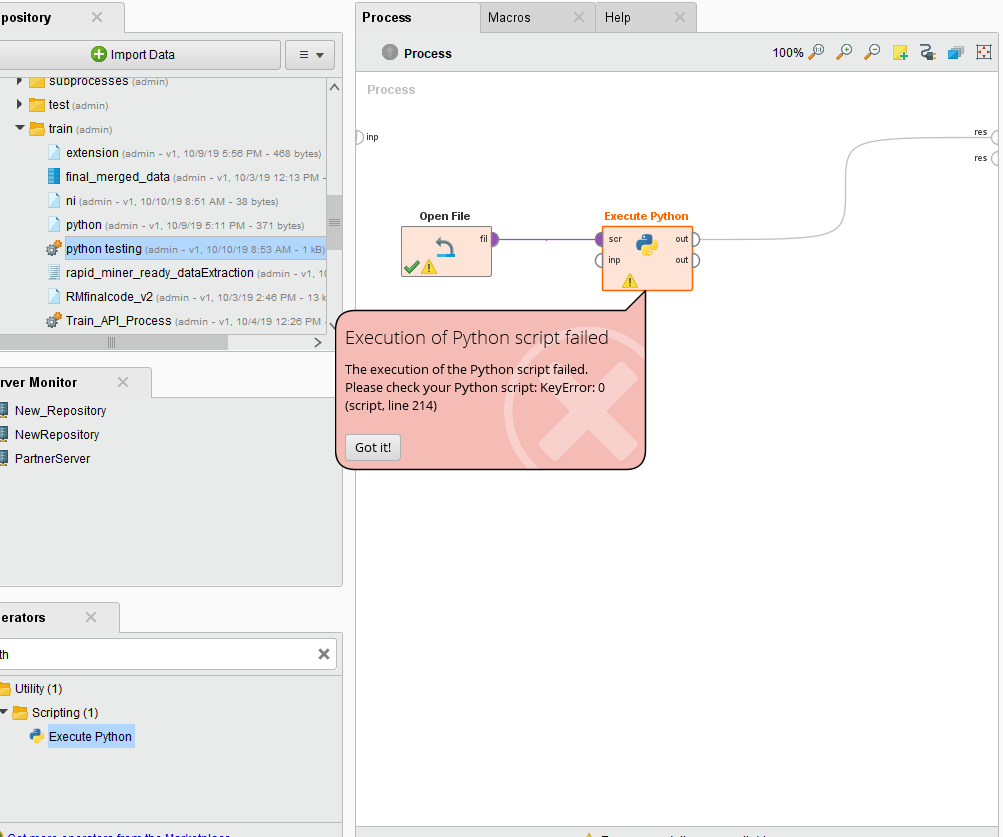Open the repository options dropdown menu
1003x837 pixels.
(x=310, y=54)
